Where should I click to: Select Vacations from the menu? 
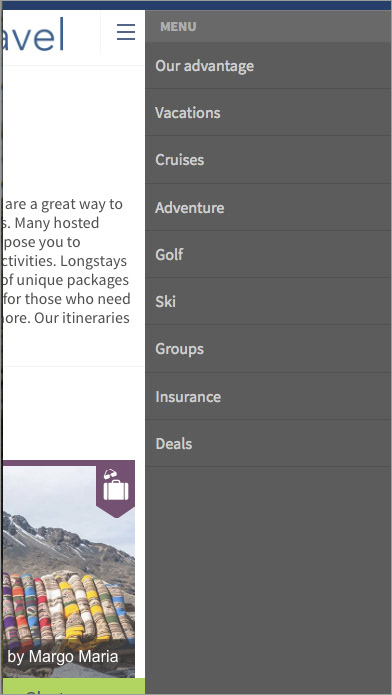point(269,113)
